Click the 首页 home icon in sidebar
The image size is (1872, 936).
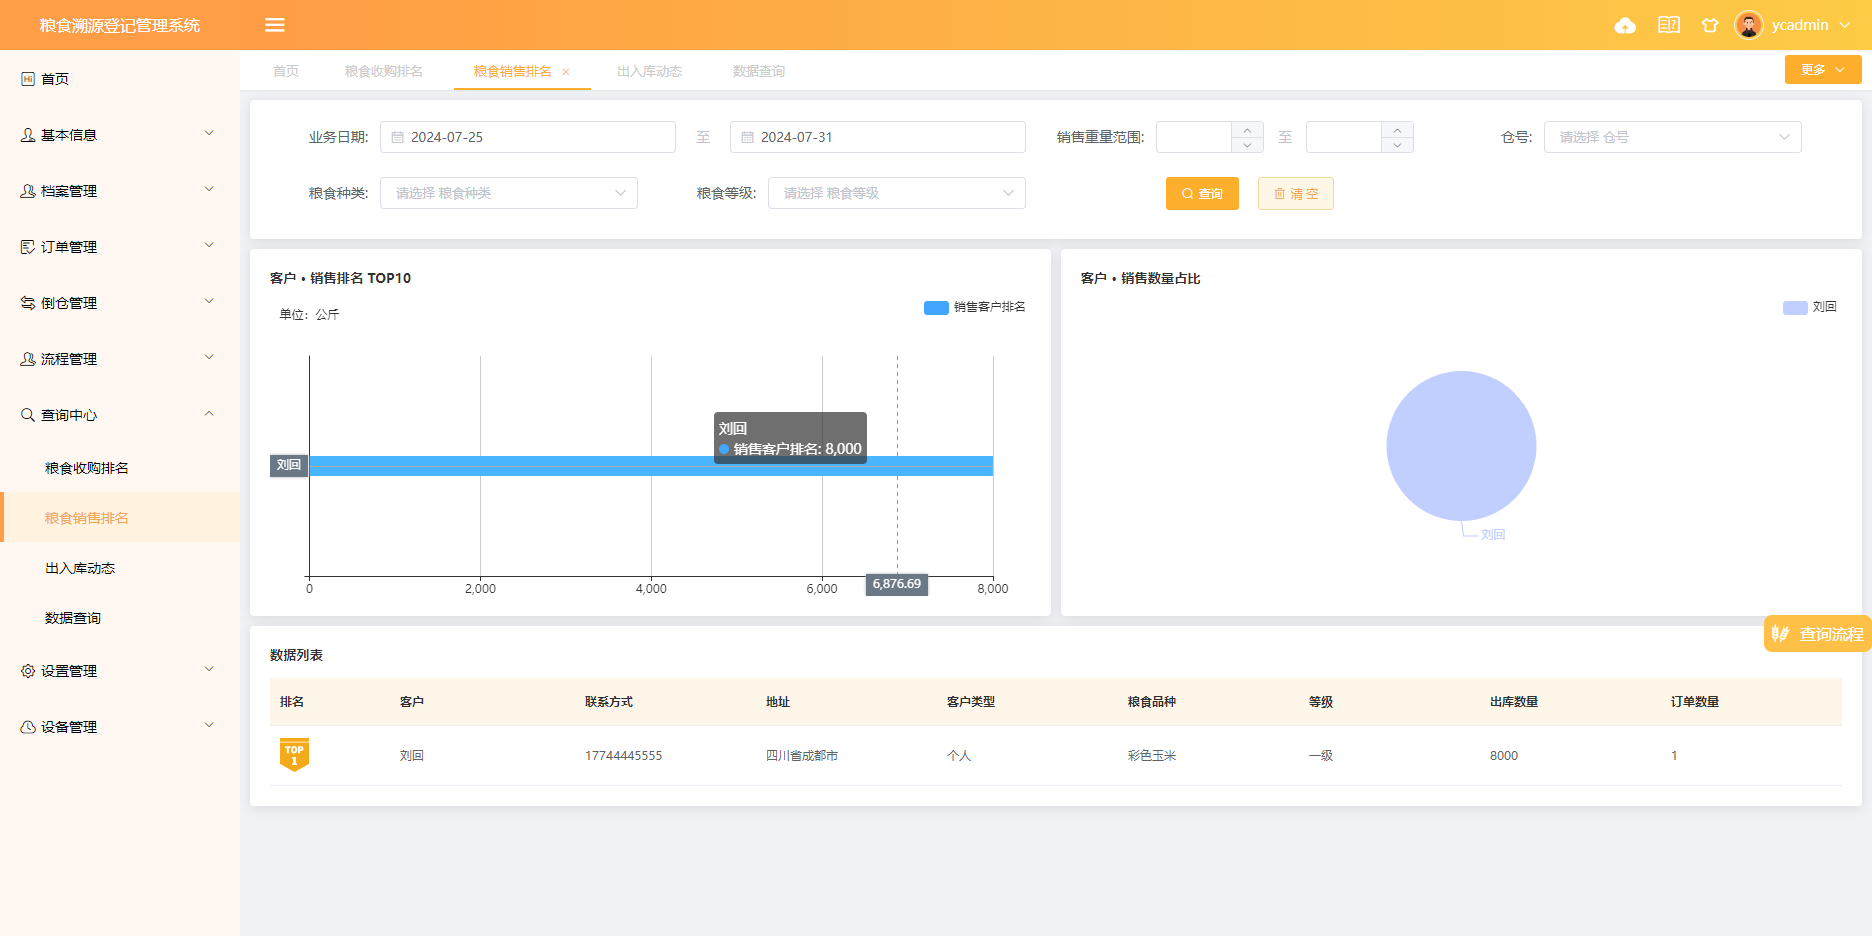[28, 79]
